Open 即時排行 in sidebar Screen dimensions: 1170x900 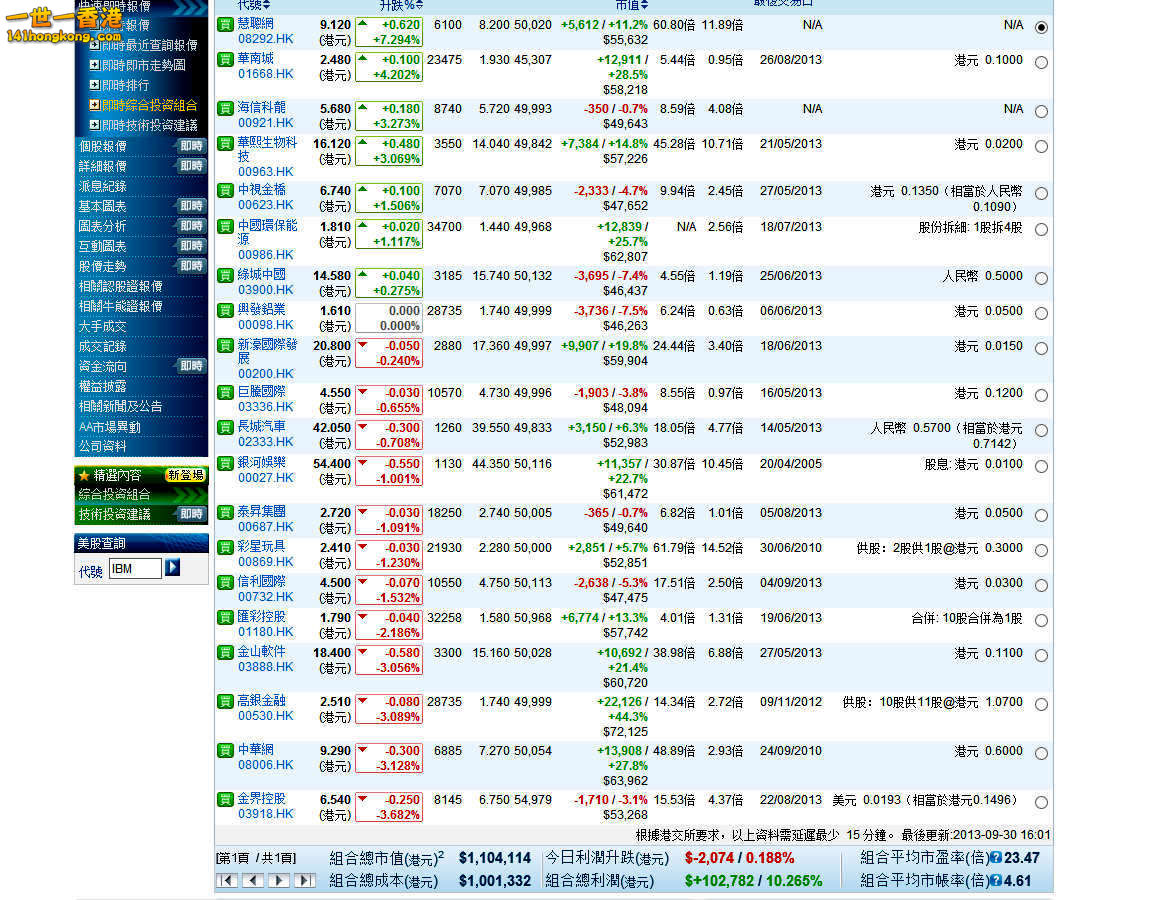pos(125,85)
